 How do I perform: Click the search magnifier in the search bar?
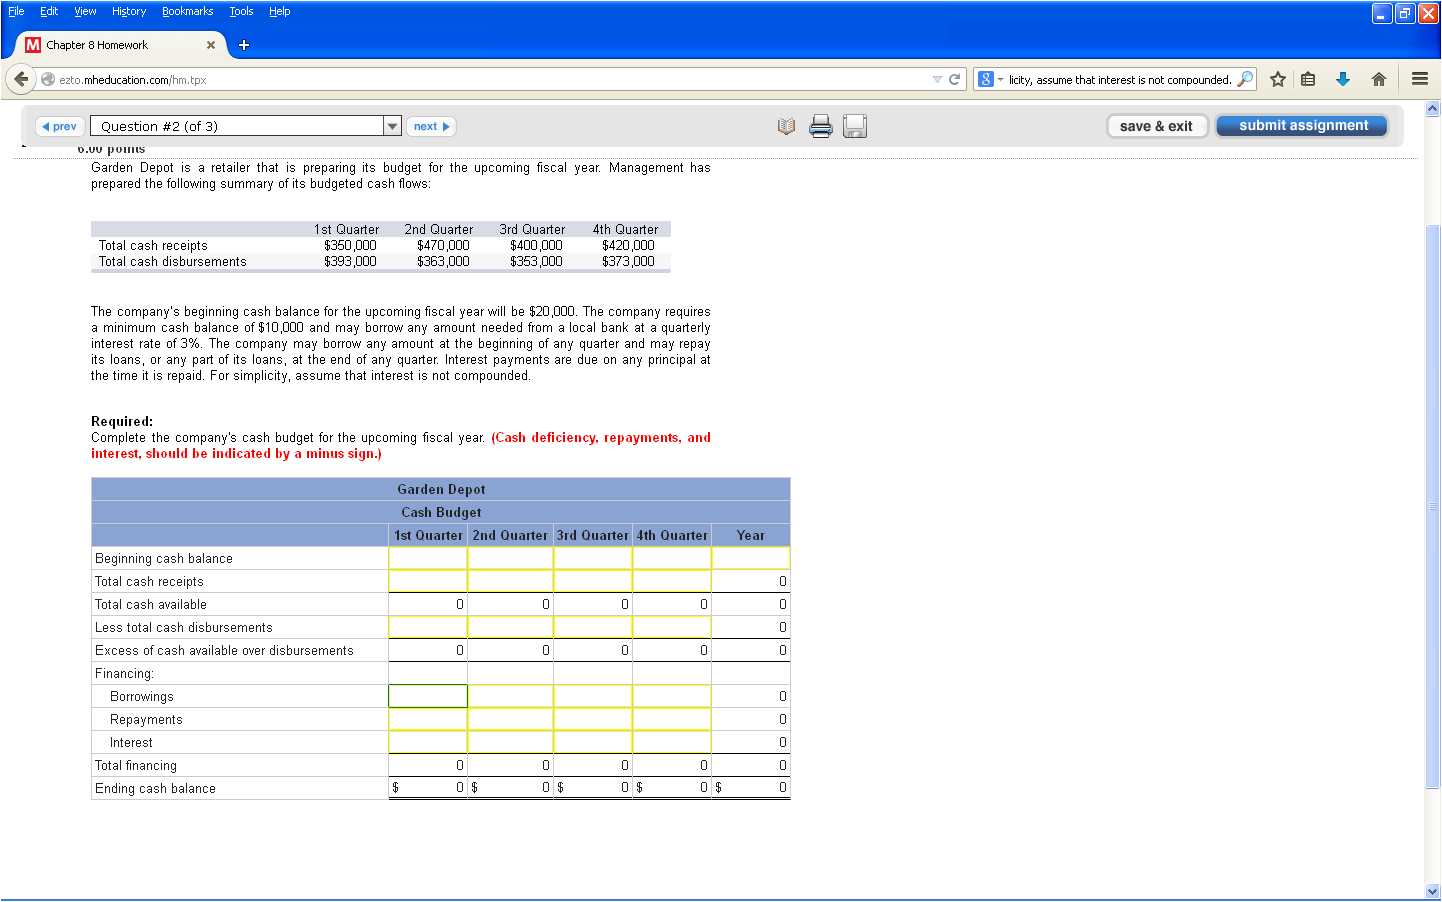pyautogui.click(x=1243, y=78)
